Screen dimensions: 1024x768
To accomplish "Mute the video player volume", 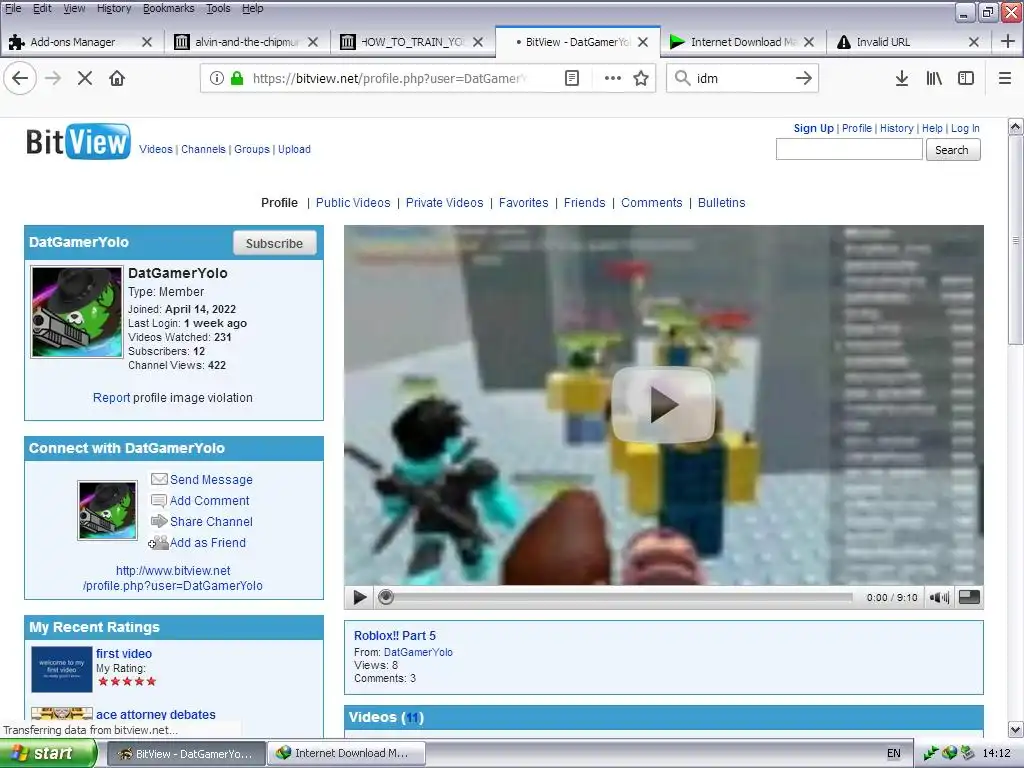I will click(939, 598).
